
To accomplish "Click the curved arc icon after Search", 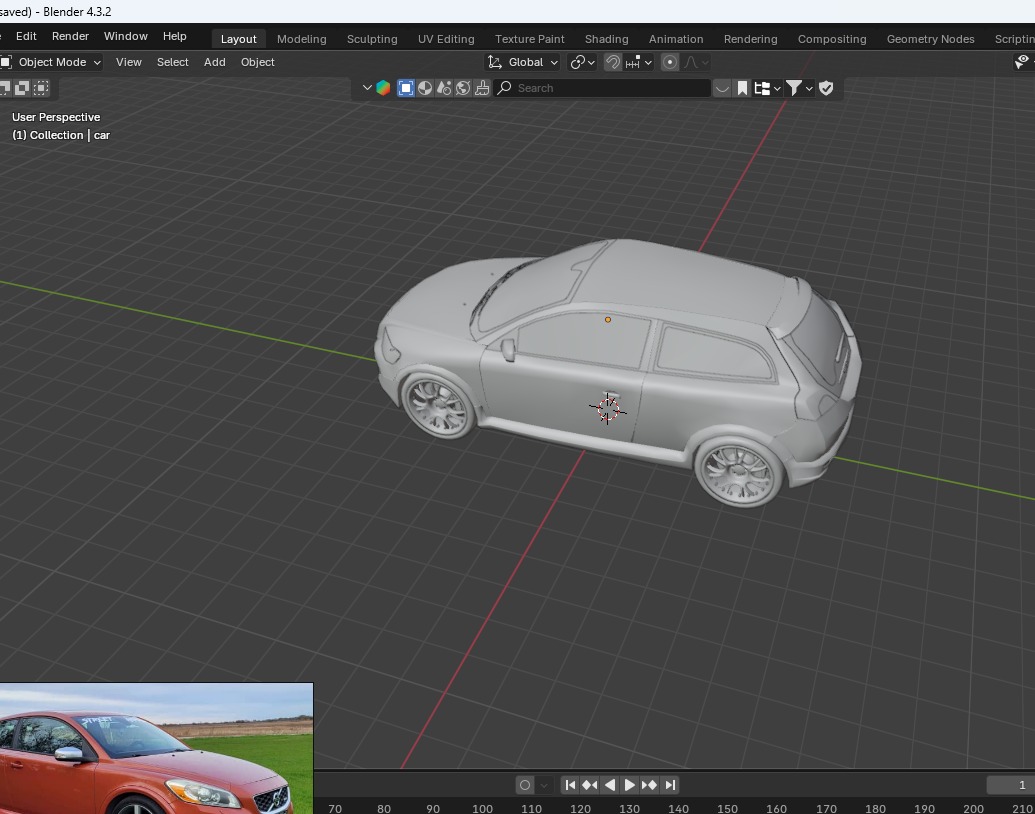I will tap(722, 88).
